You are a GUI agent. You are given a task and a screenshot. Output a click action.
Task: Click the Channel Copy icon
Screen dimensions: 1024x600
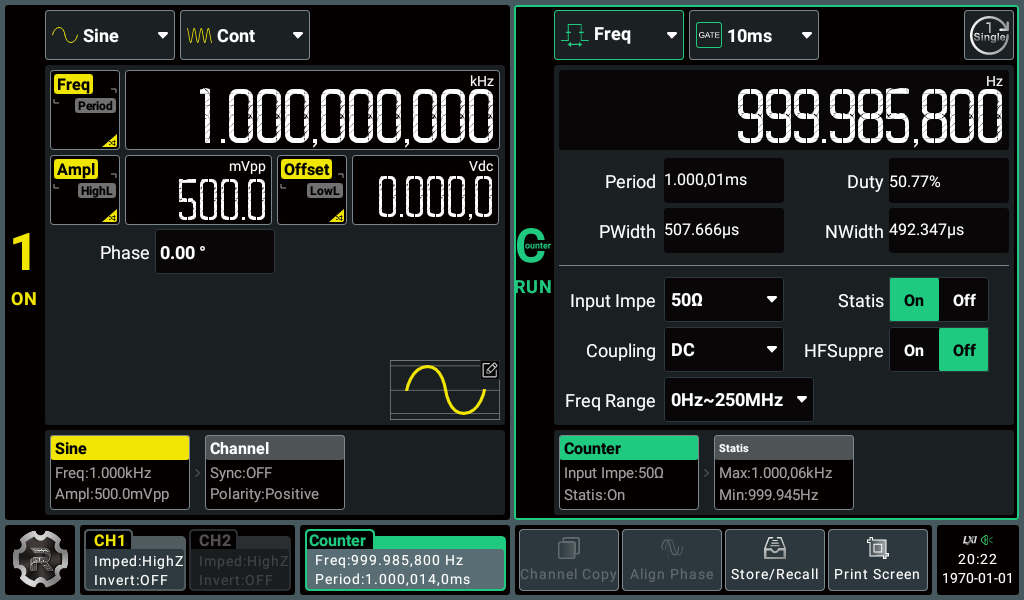(568, 559)
